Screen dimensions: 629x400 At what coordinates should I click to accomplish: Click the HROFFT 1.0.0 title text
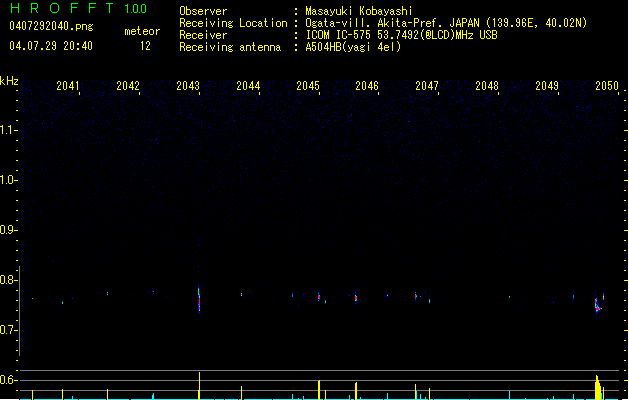click(79, 8)
